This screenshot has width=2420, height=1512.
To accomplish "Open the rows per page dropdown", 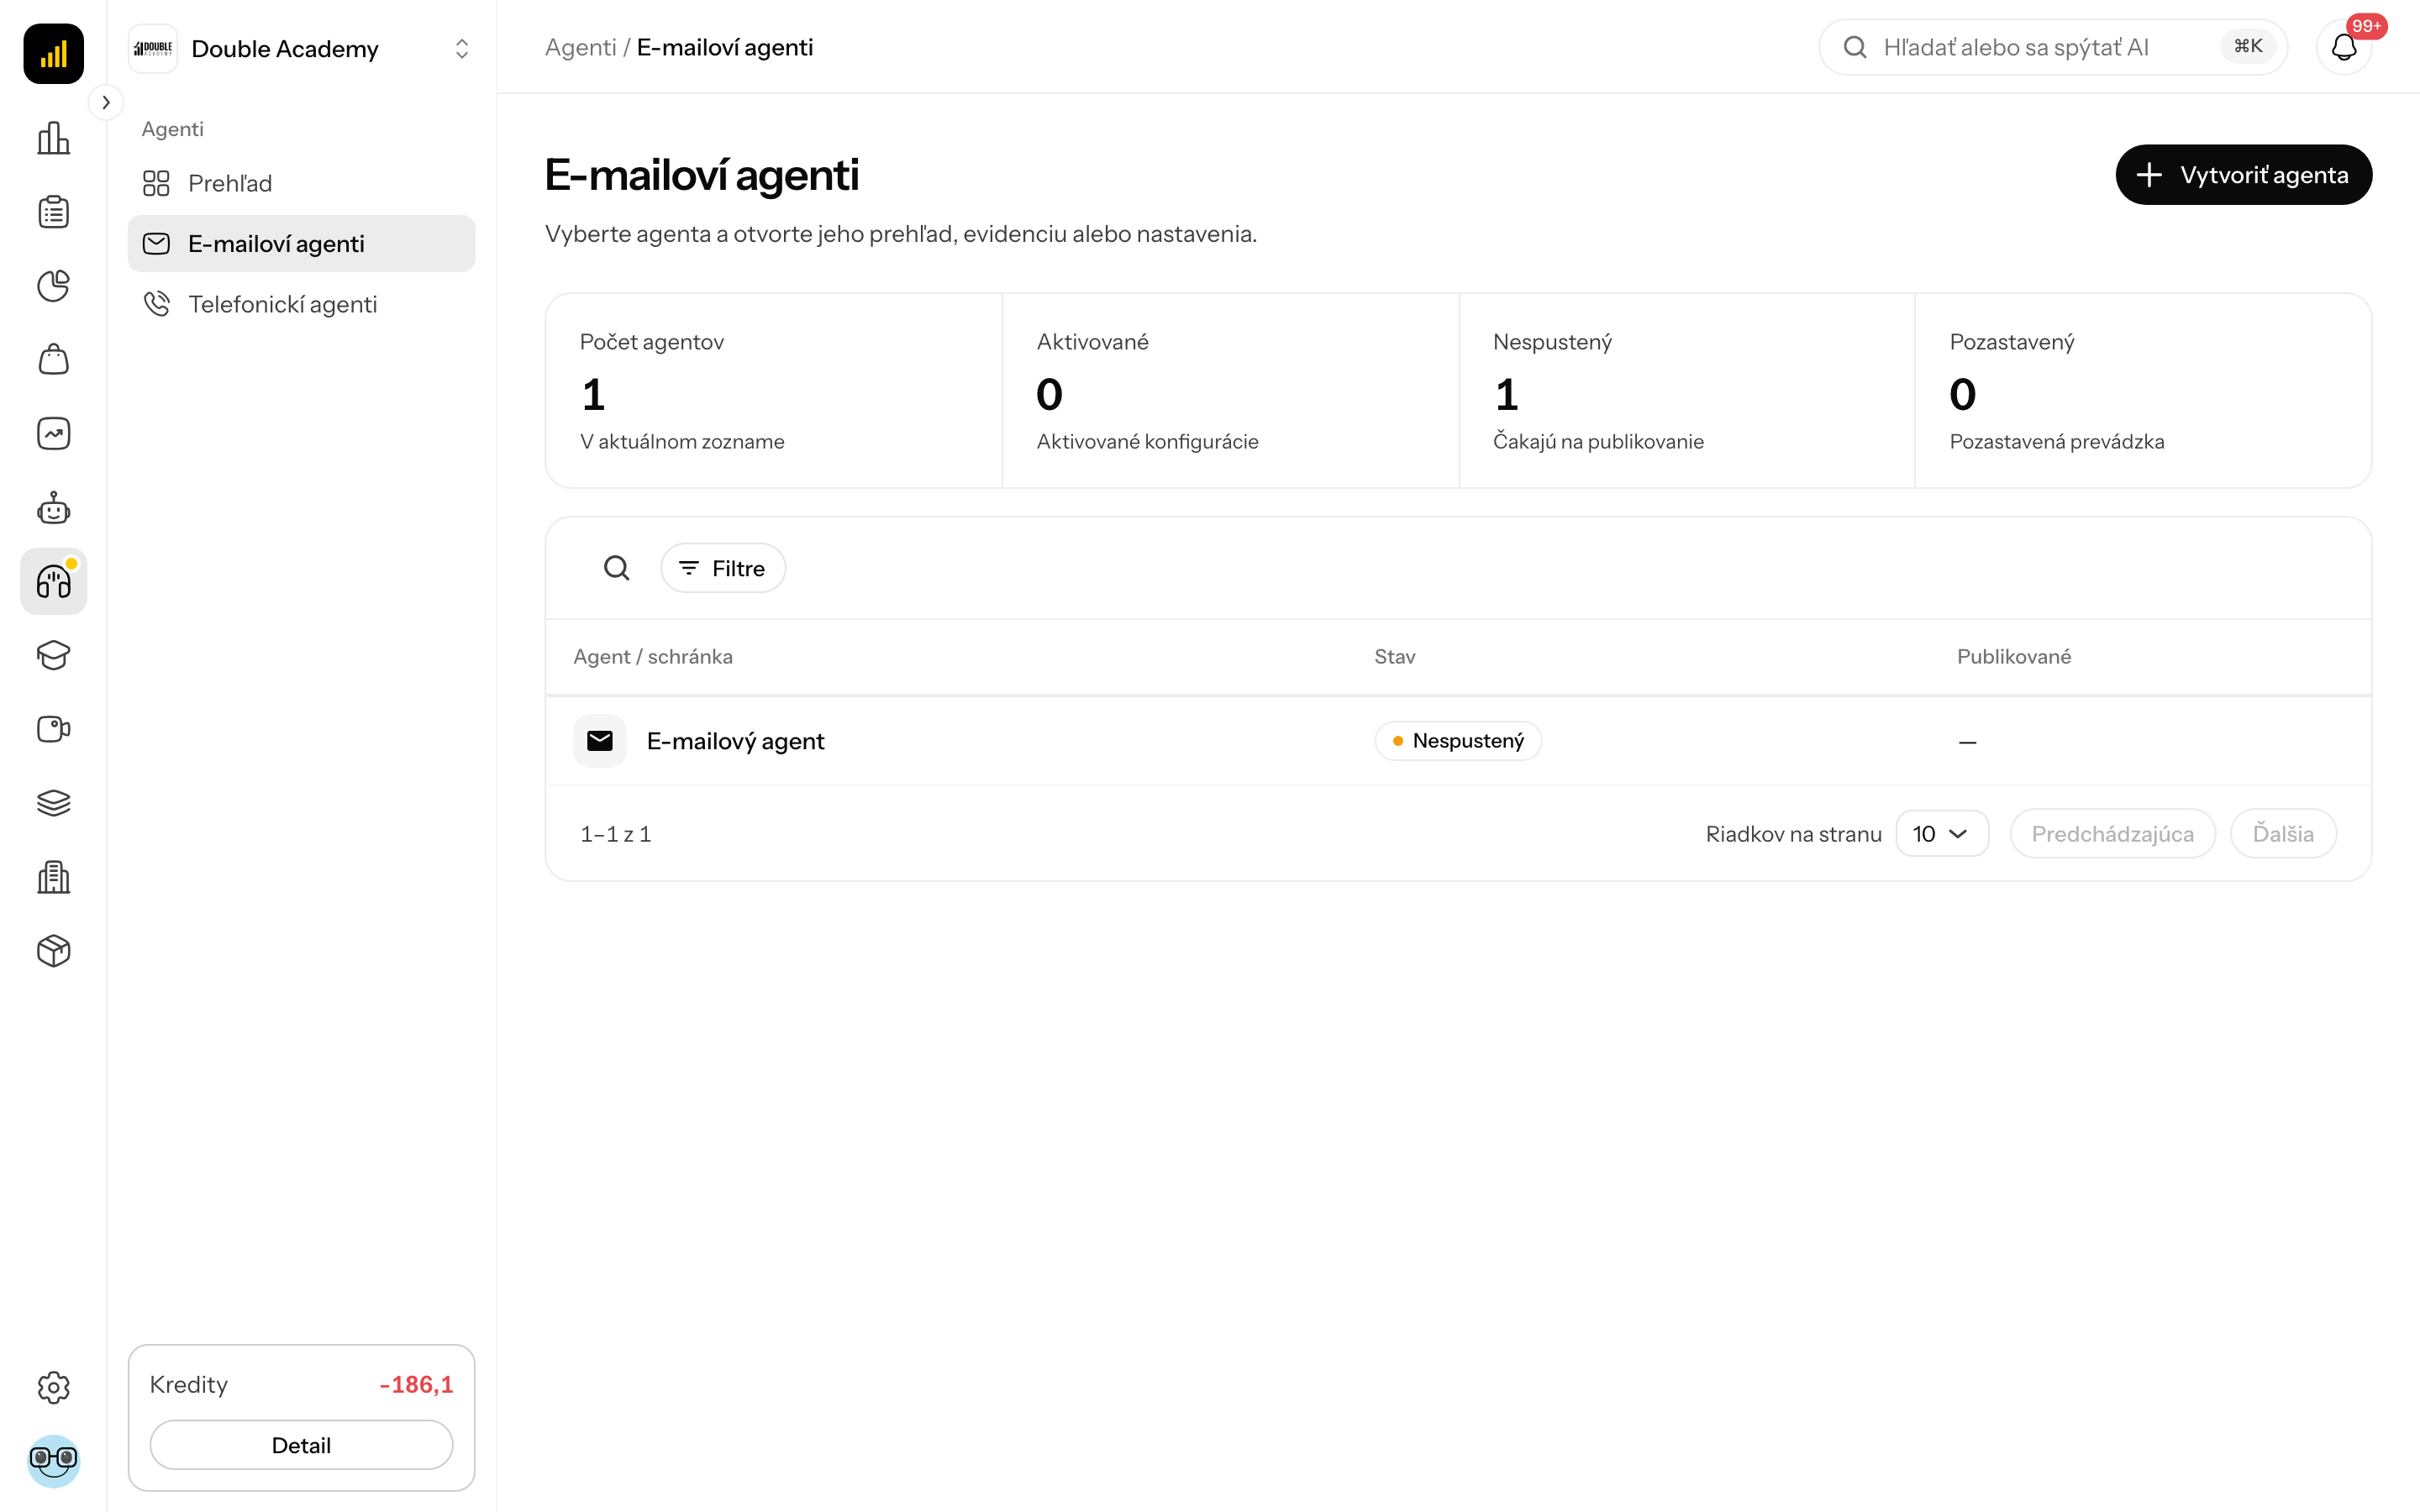I will pos(1941,833).
